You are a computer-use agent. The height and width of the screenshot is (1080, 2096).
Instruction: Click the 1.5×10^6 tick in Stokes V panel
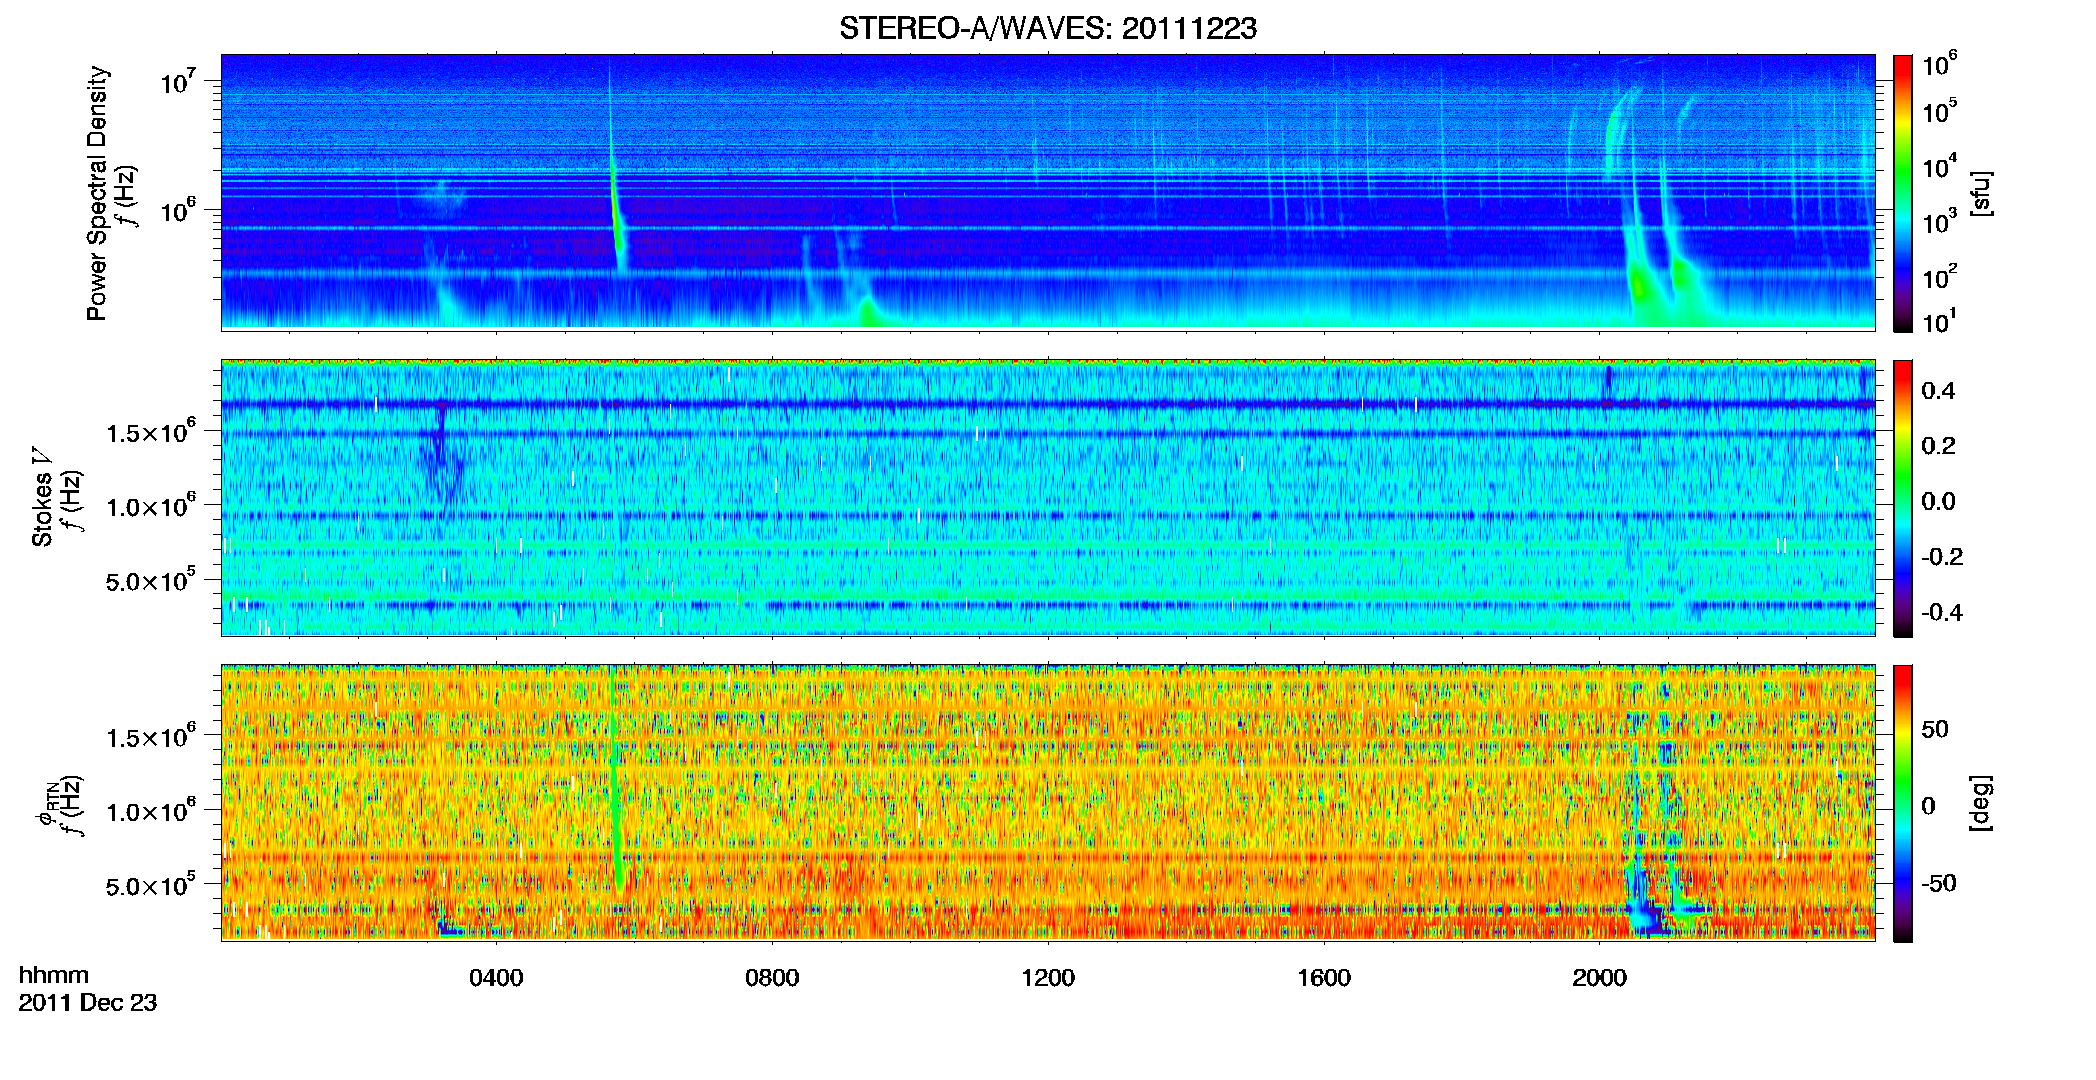(x=151, y=432)
